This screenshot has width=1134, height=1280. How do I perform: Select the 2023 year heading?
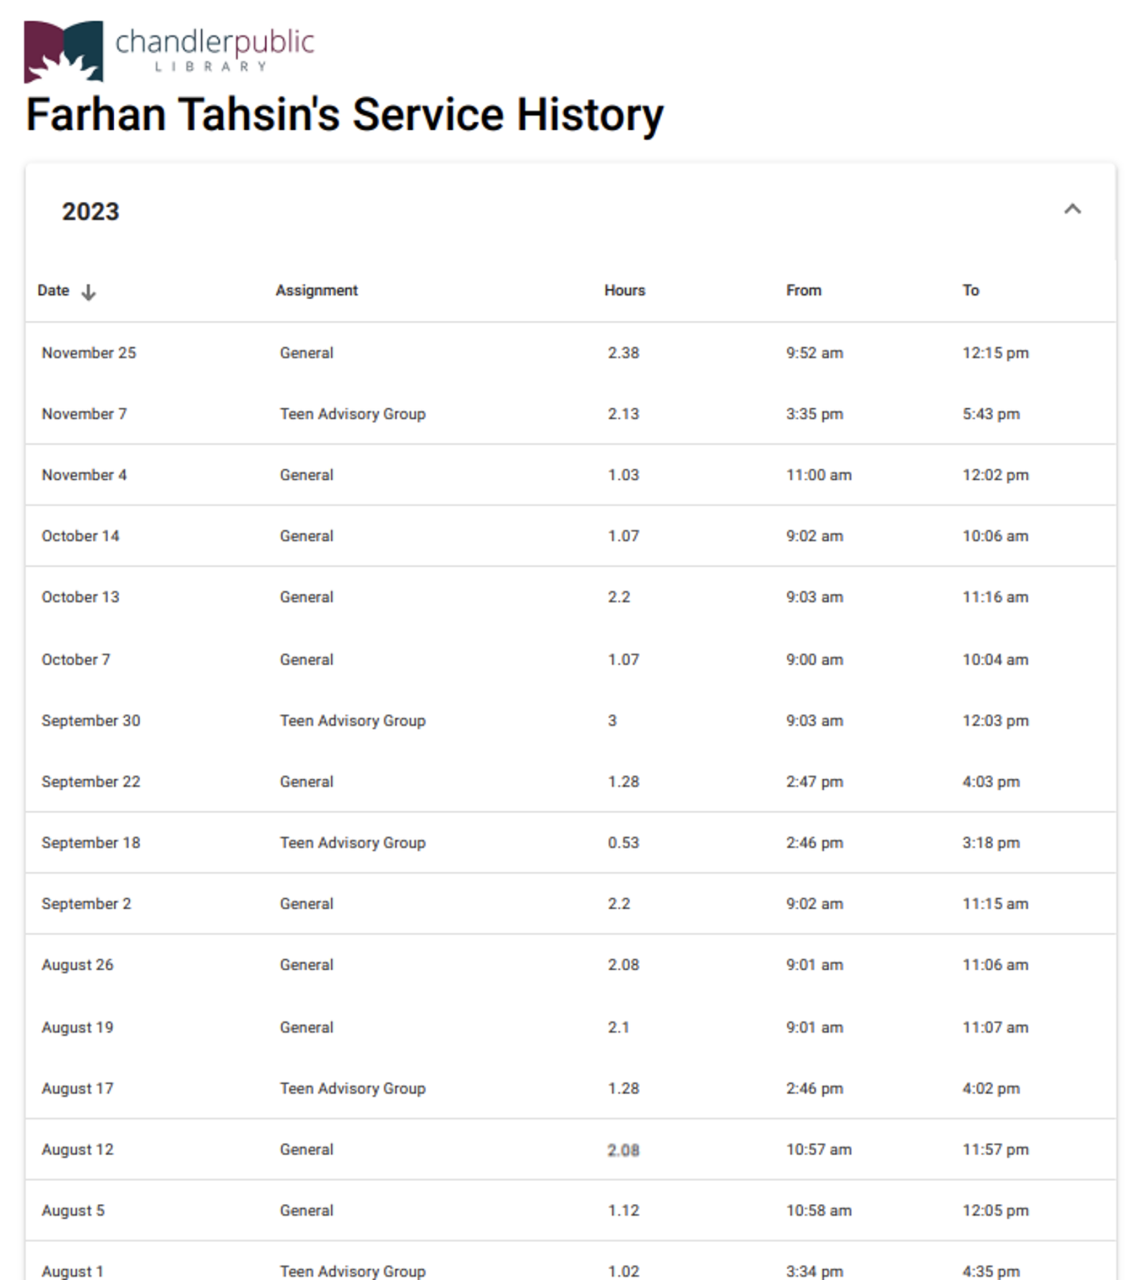point(90,212)
